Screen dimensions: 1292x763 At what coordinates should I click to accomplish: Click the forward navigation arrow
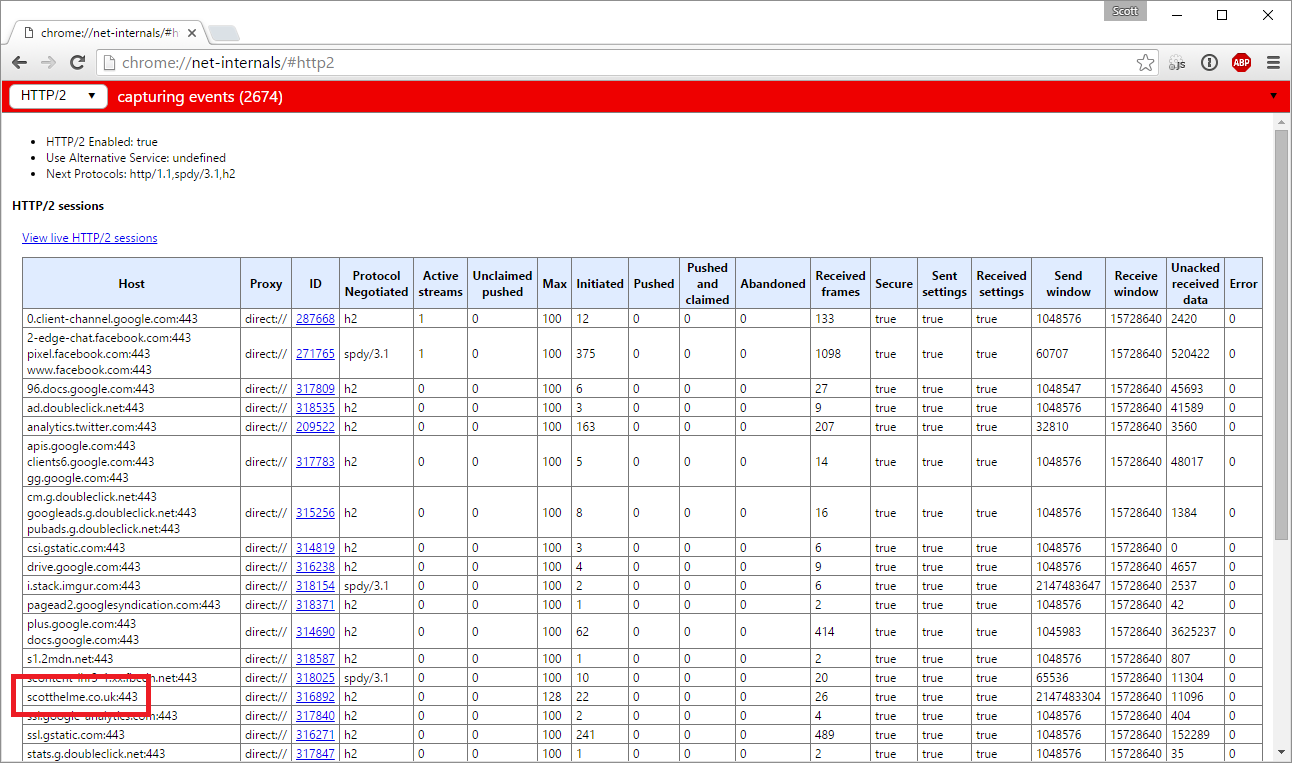48,62
